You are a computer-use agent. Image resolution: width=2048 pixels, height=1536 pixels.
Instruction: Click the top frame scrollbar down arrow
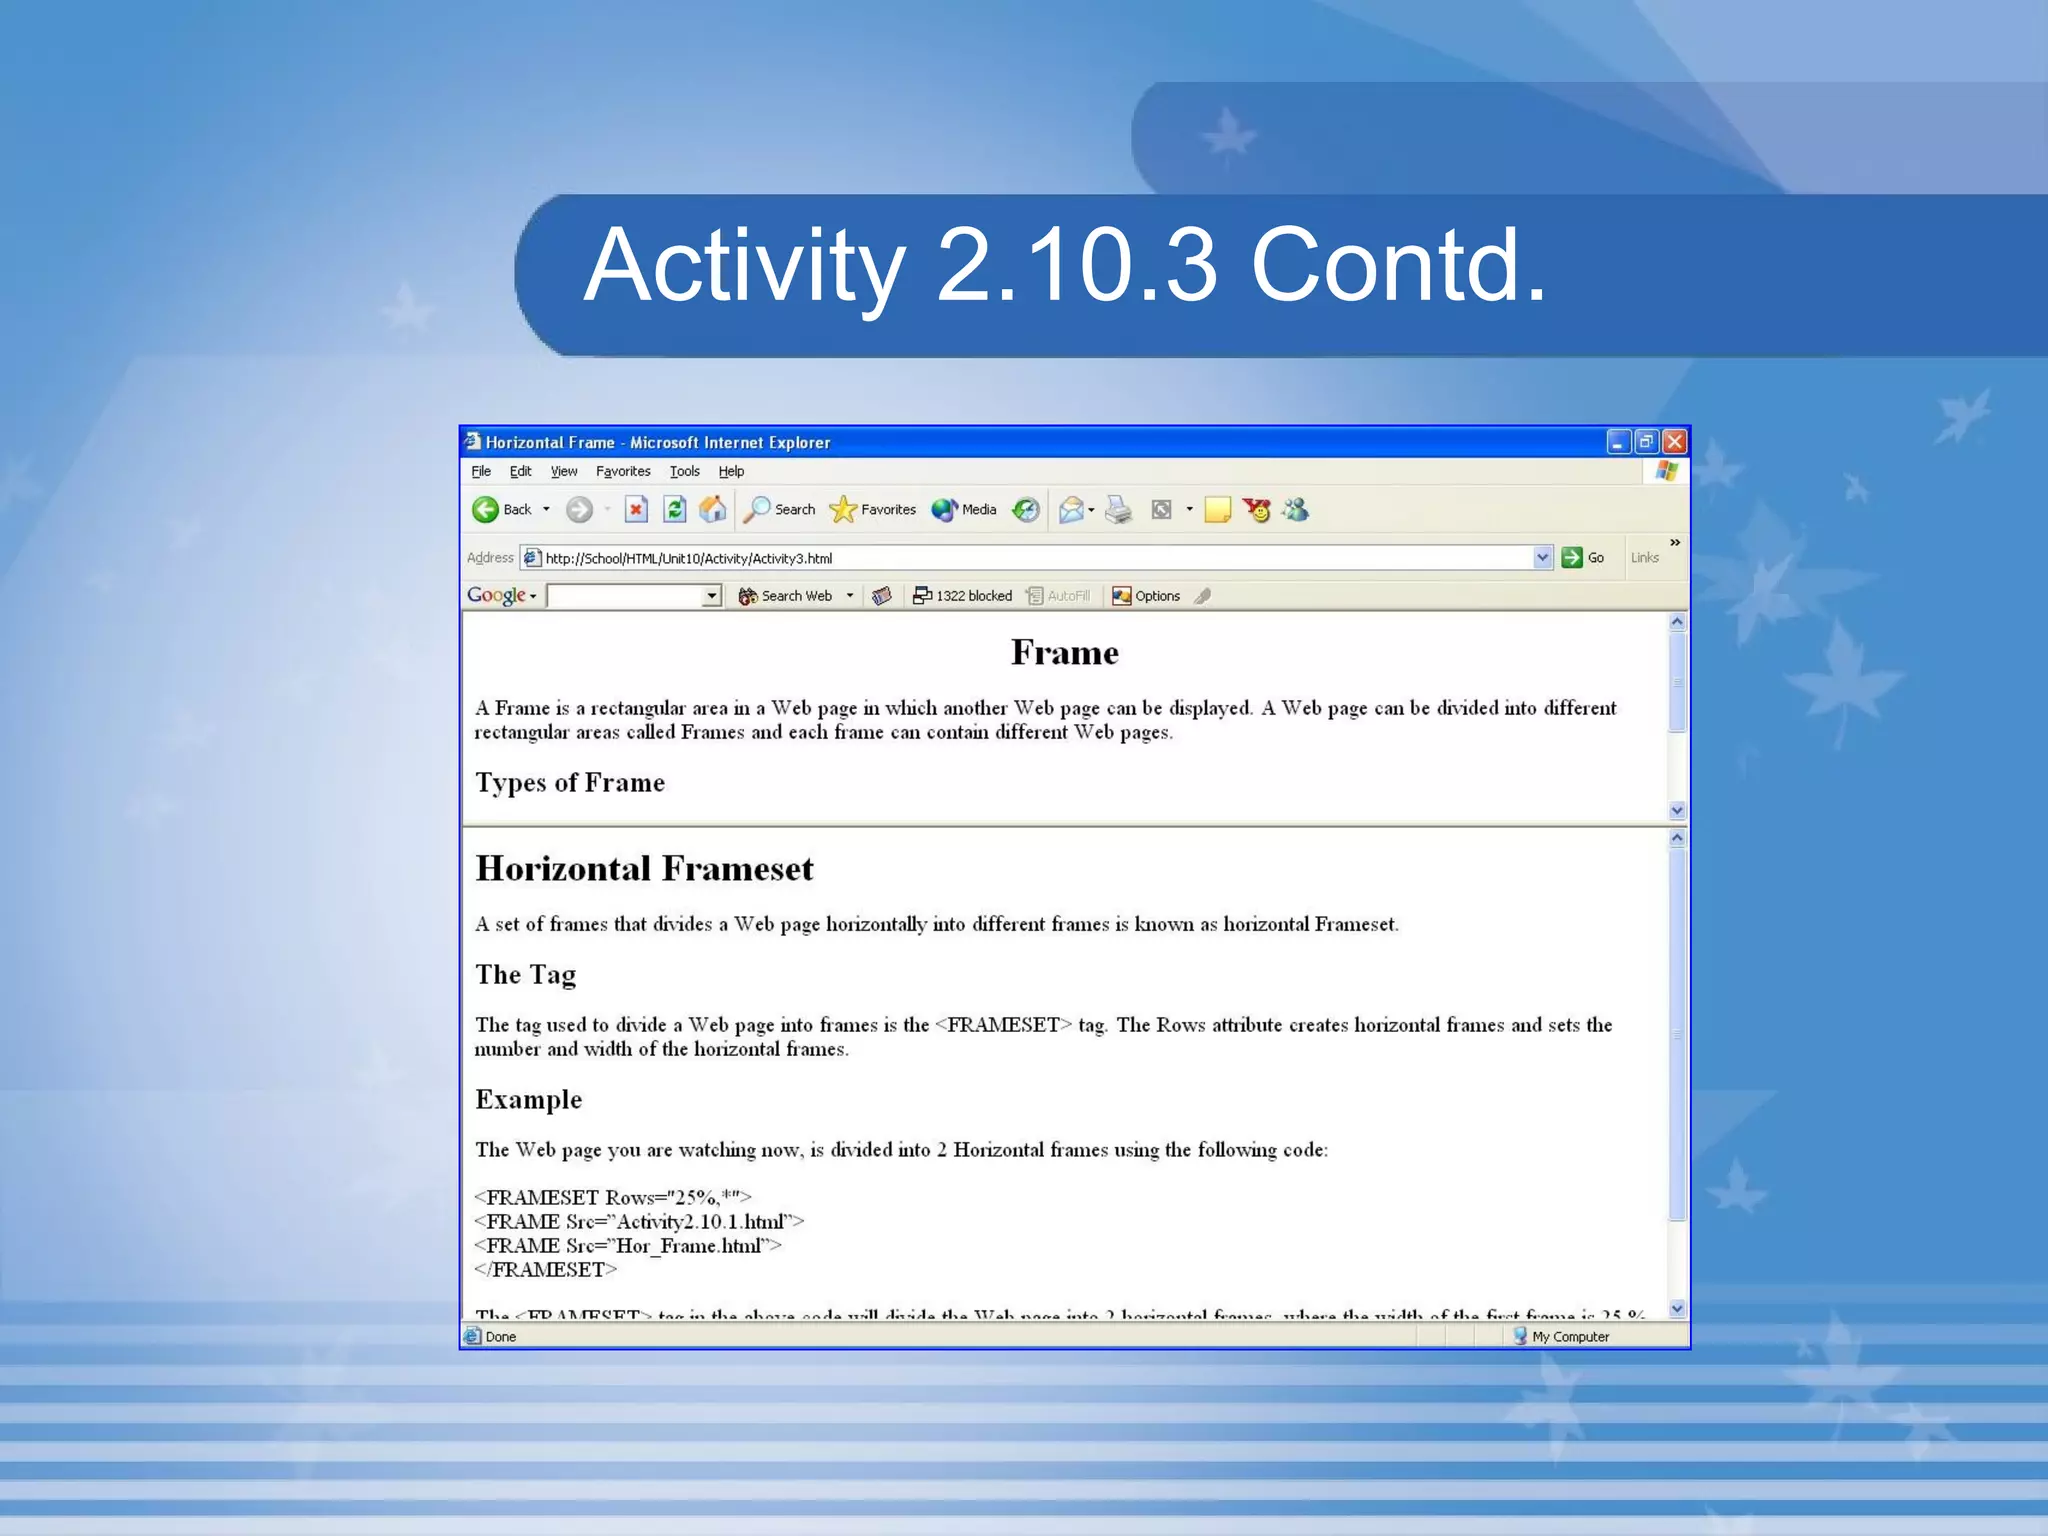(1677, 810)
